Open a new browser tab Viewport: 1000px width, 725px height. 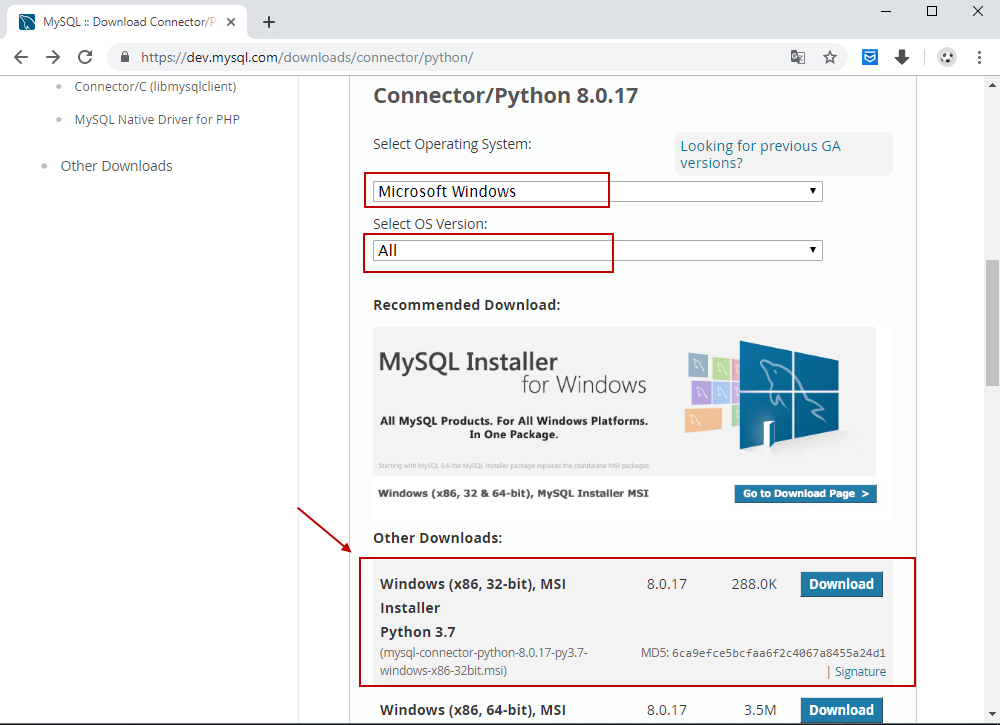coord(269,22)
